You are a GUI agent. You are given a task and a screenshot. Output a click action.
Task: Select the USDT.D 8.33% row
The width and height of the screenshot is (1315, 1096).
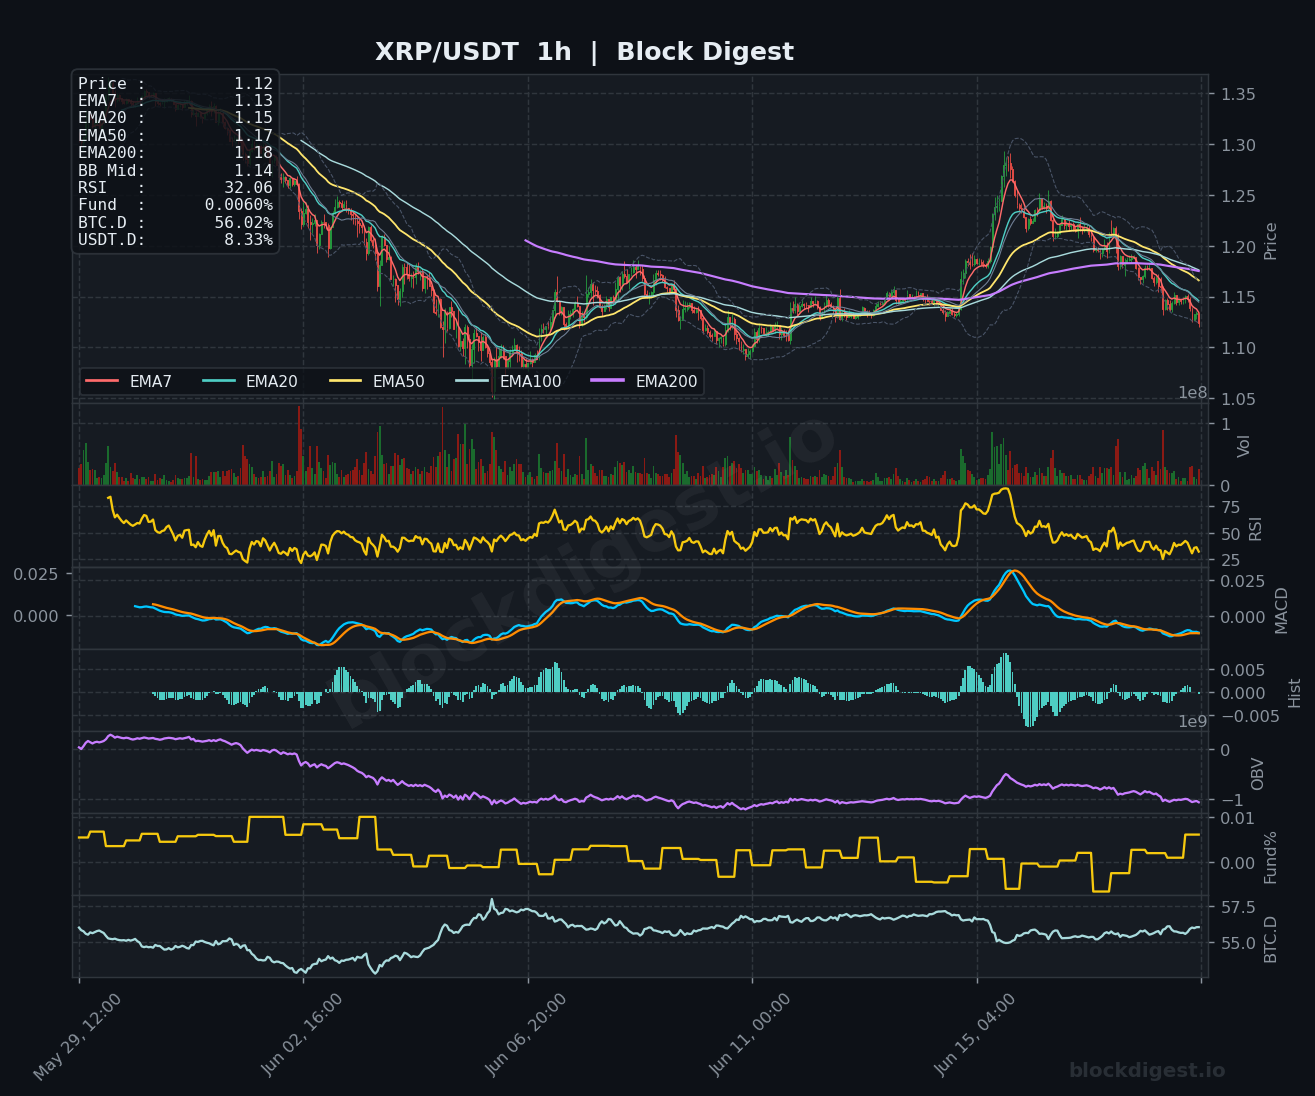pyautogui.click(x=175, y=240)
